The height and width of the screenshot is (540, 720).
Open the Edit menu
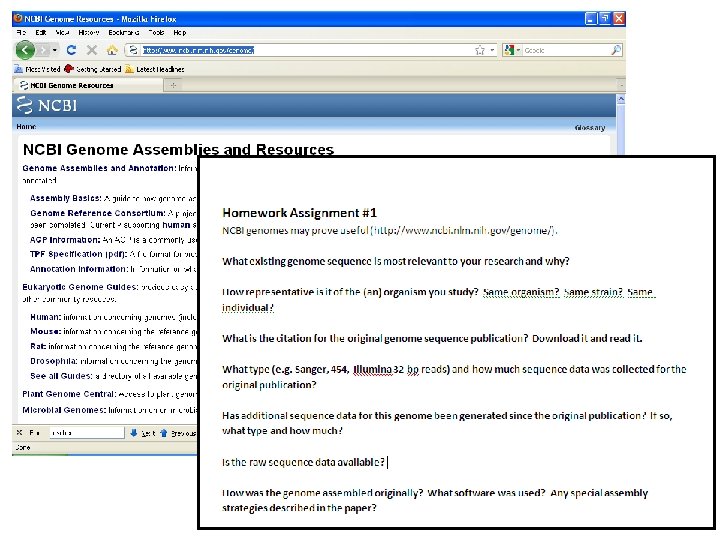point(41,33)
